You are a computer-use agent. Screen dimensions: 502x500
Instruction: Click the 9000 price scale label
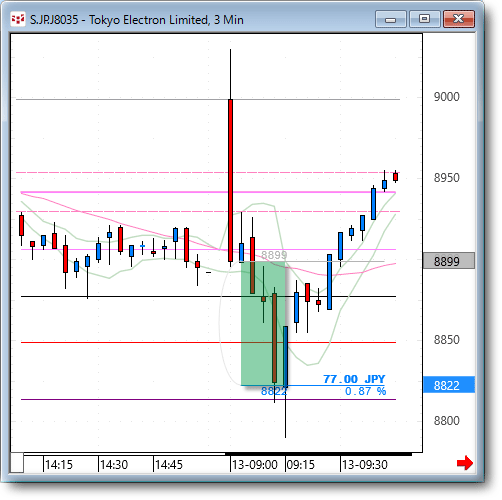click(x=447, y=97)
